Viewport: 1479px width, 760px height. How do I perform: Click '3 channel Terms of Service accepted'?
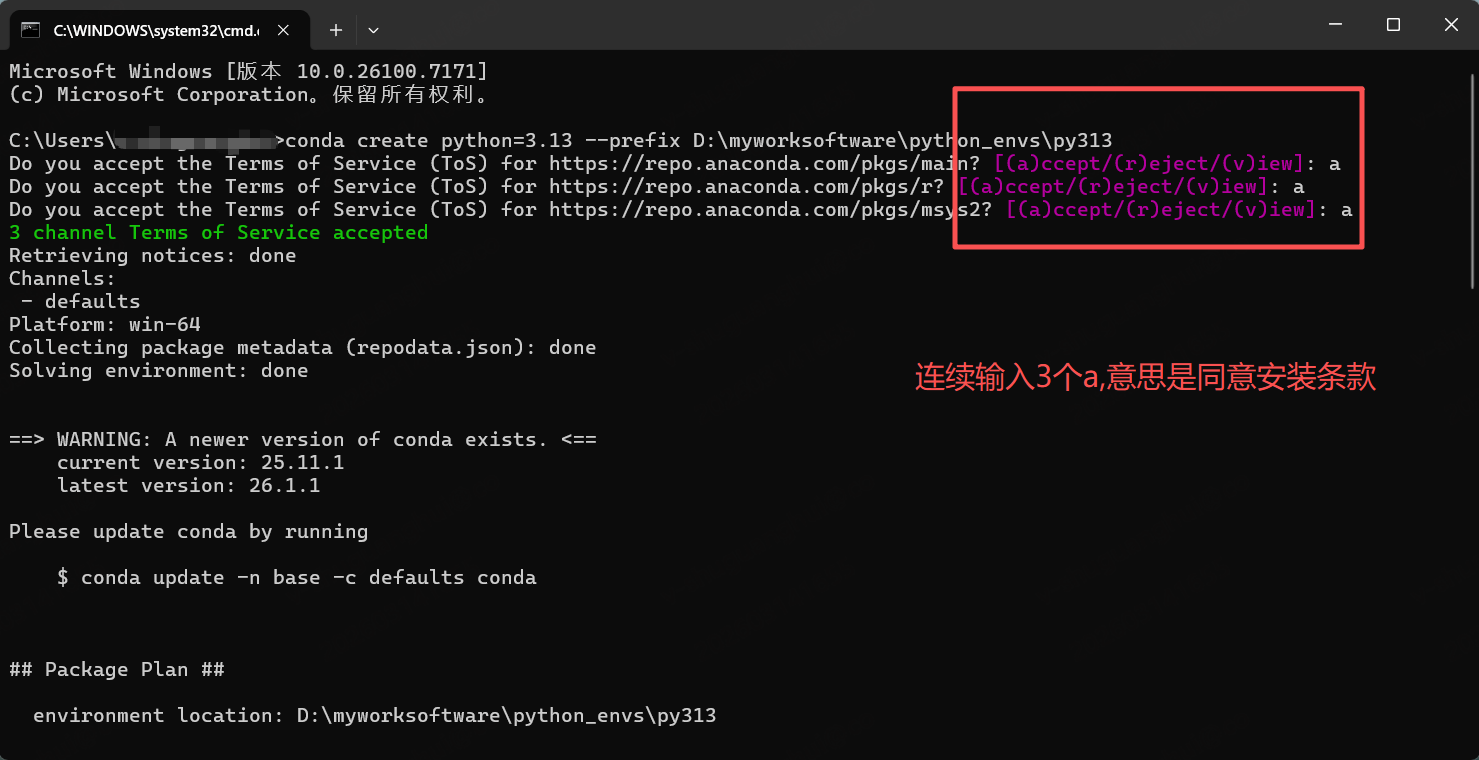point(219,232)
